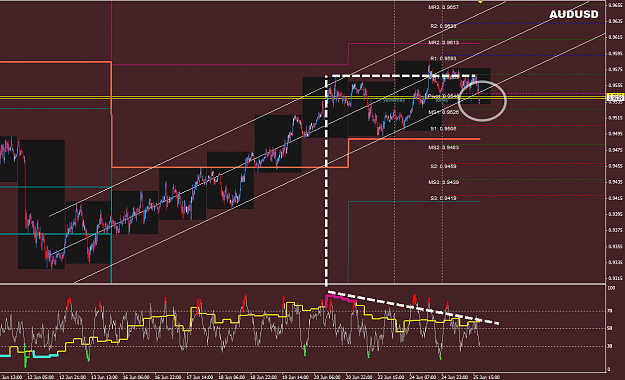Click the 0.9415 price axis value
The width and height of the screenshot is (625, 380).
coord(615,198)
